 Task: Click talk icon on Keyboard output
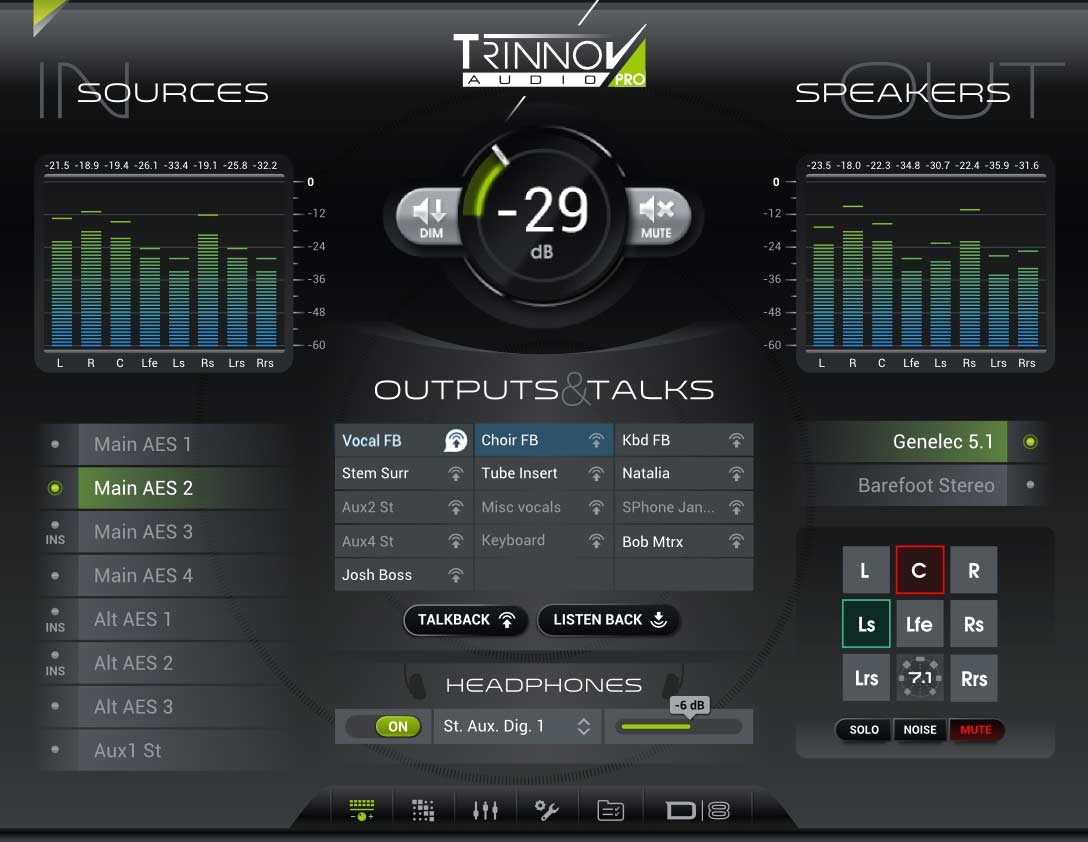pyautogui.click(x=596, y=541)
